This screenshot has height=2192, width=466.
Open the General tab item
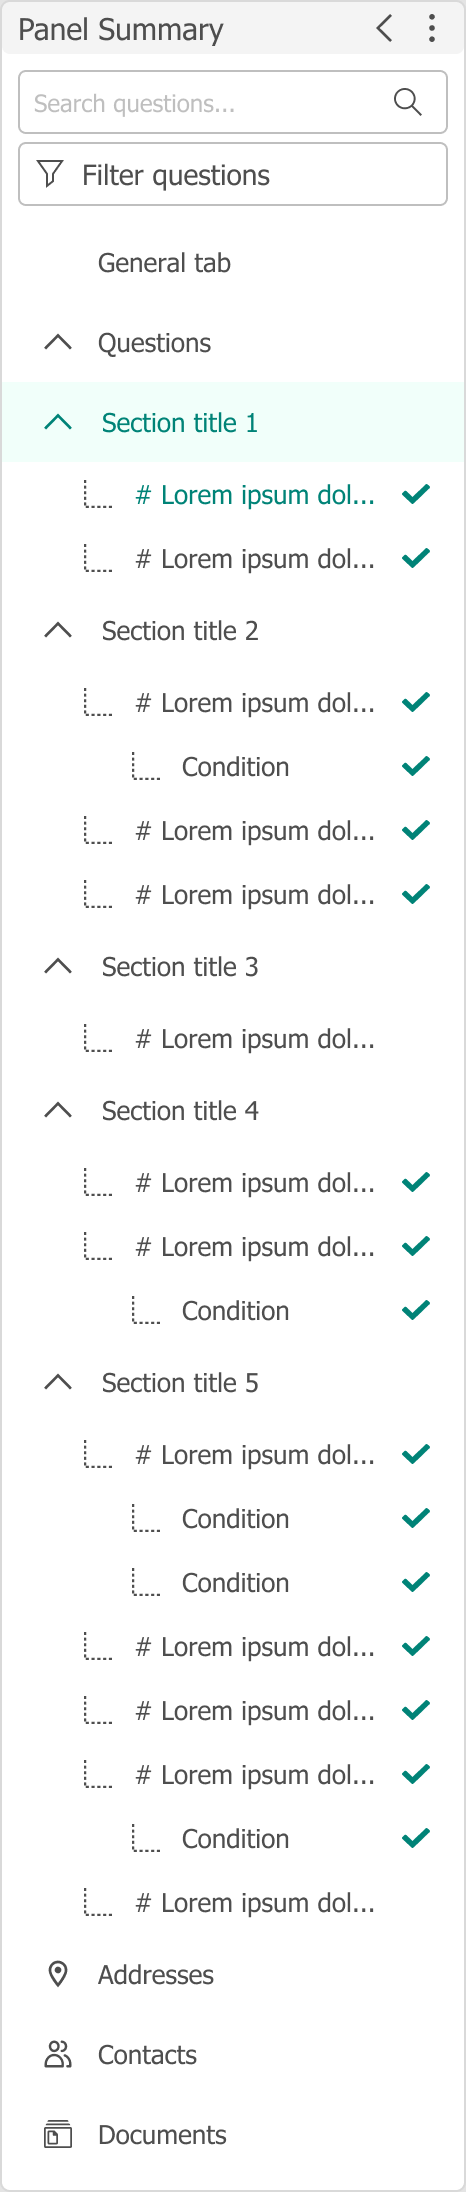point(164,263)
